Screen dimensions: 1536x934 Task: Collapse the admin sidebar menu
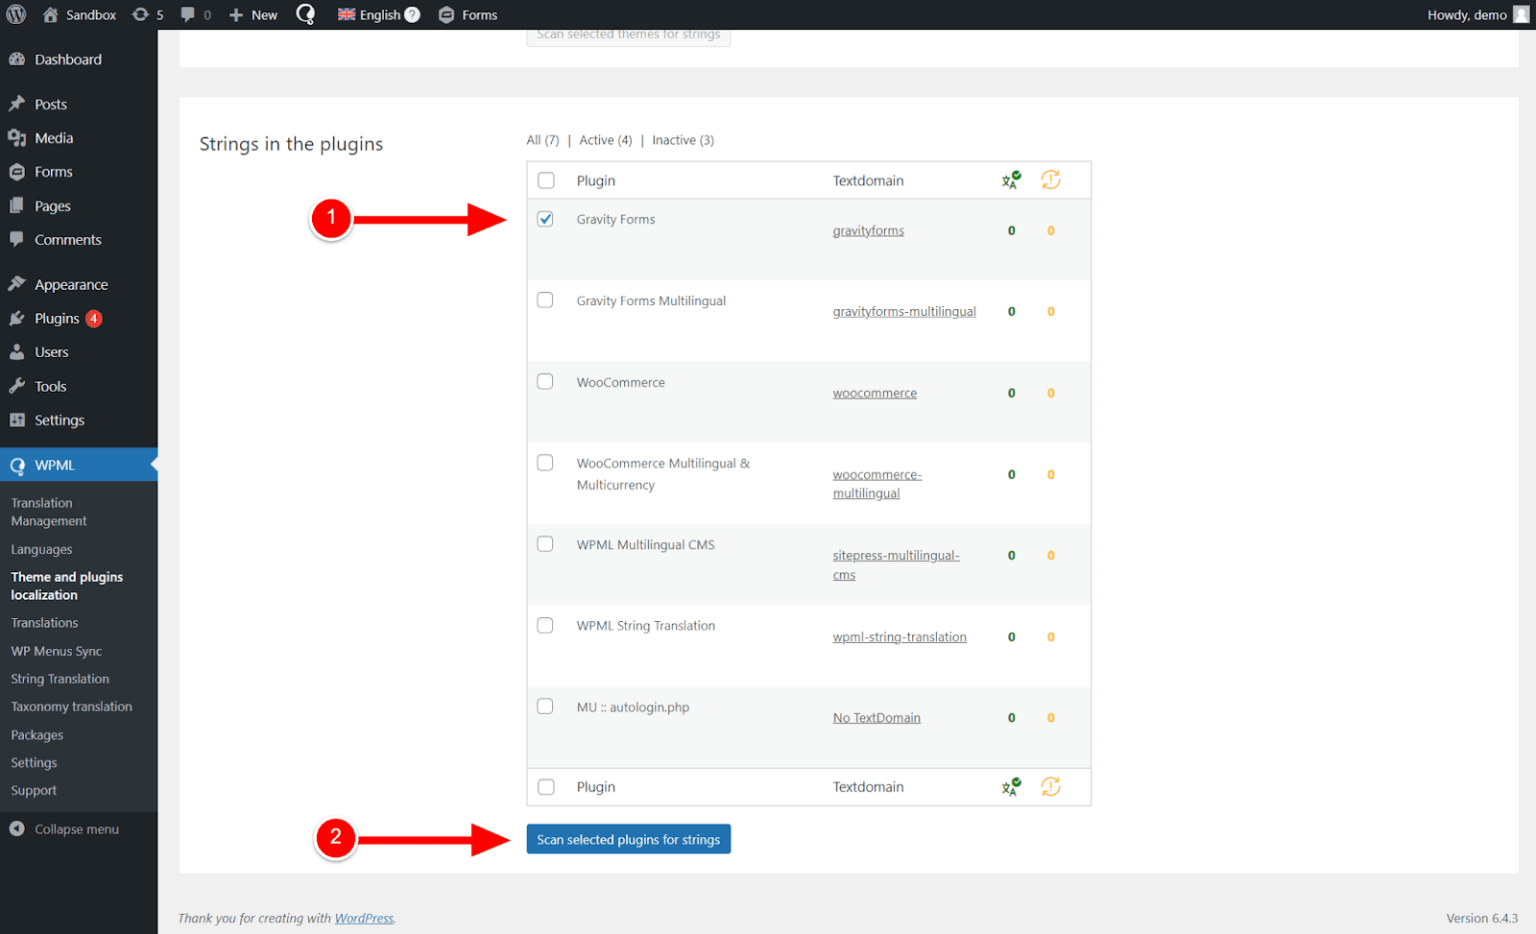coord(65,828)
